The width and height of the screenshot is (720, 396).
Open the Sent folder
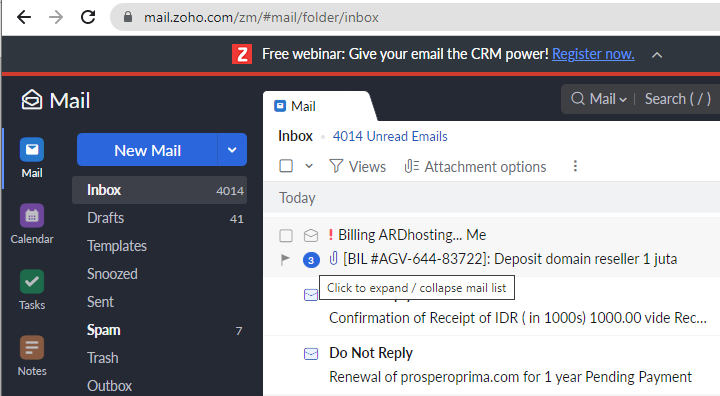[x=159, y=302]
